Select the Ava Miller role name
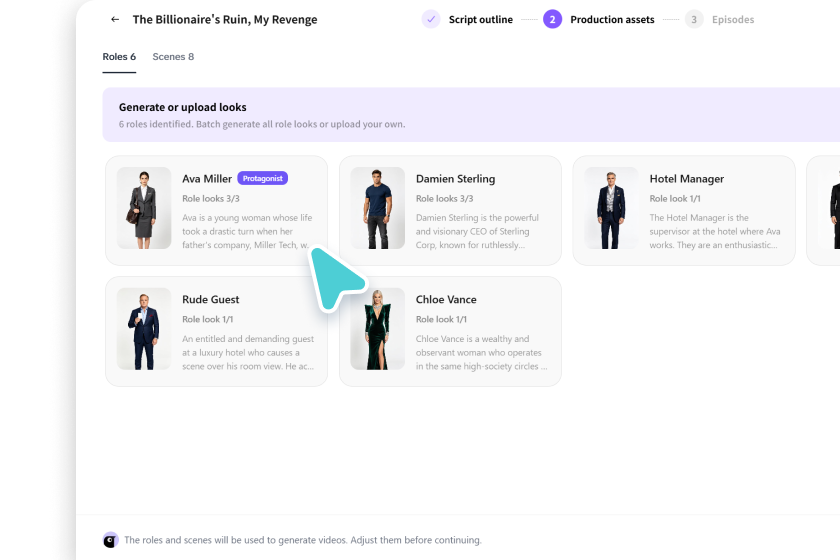Image resolution: width=840 pixels, height=560 pixels. click(207, 178)
